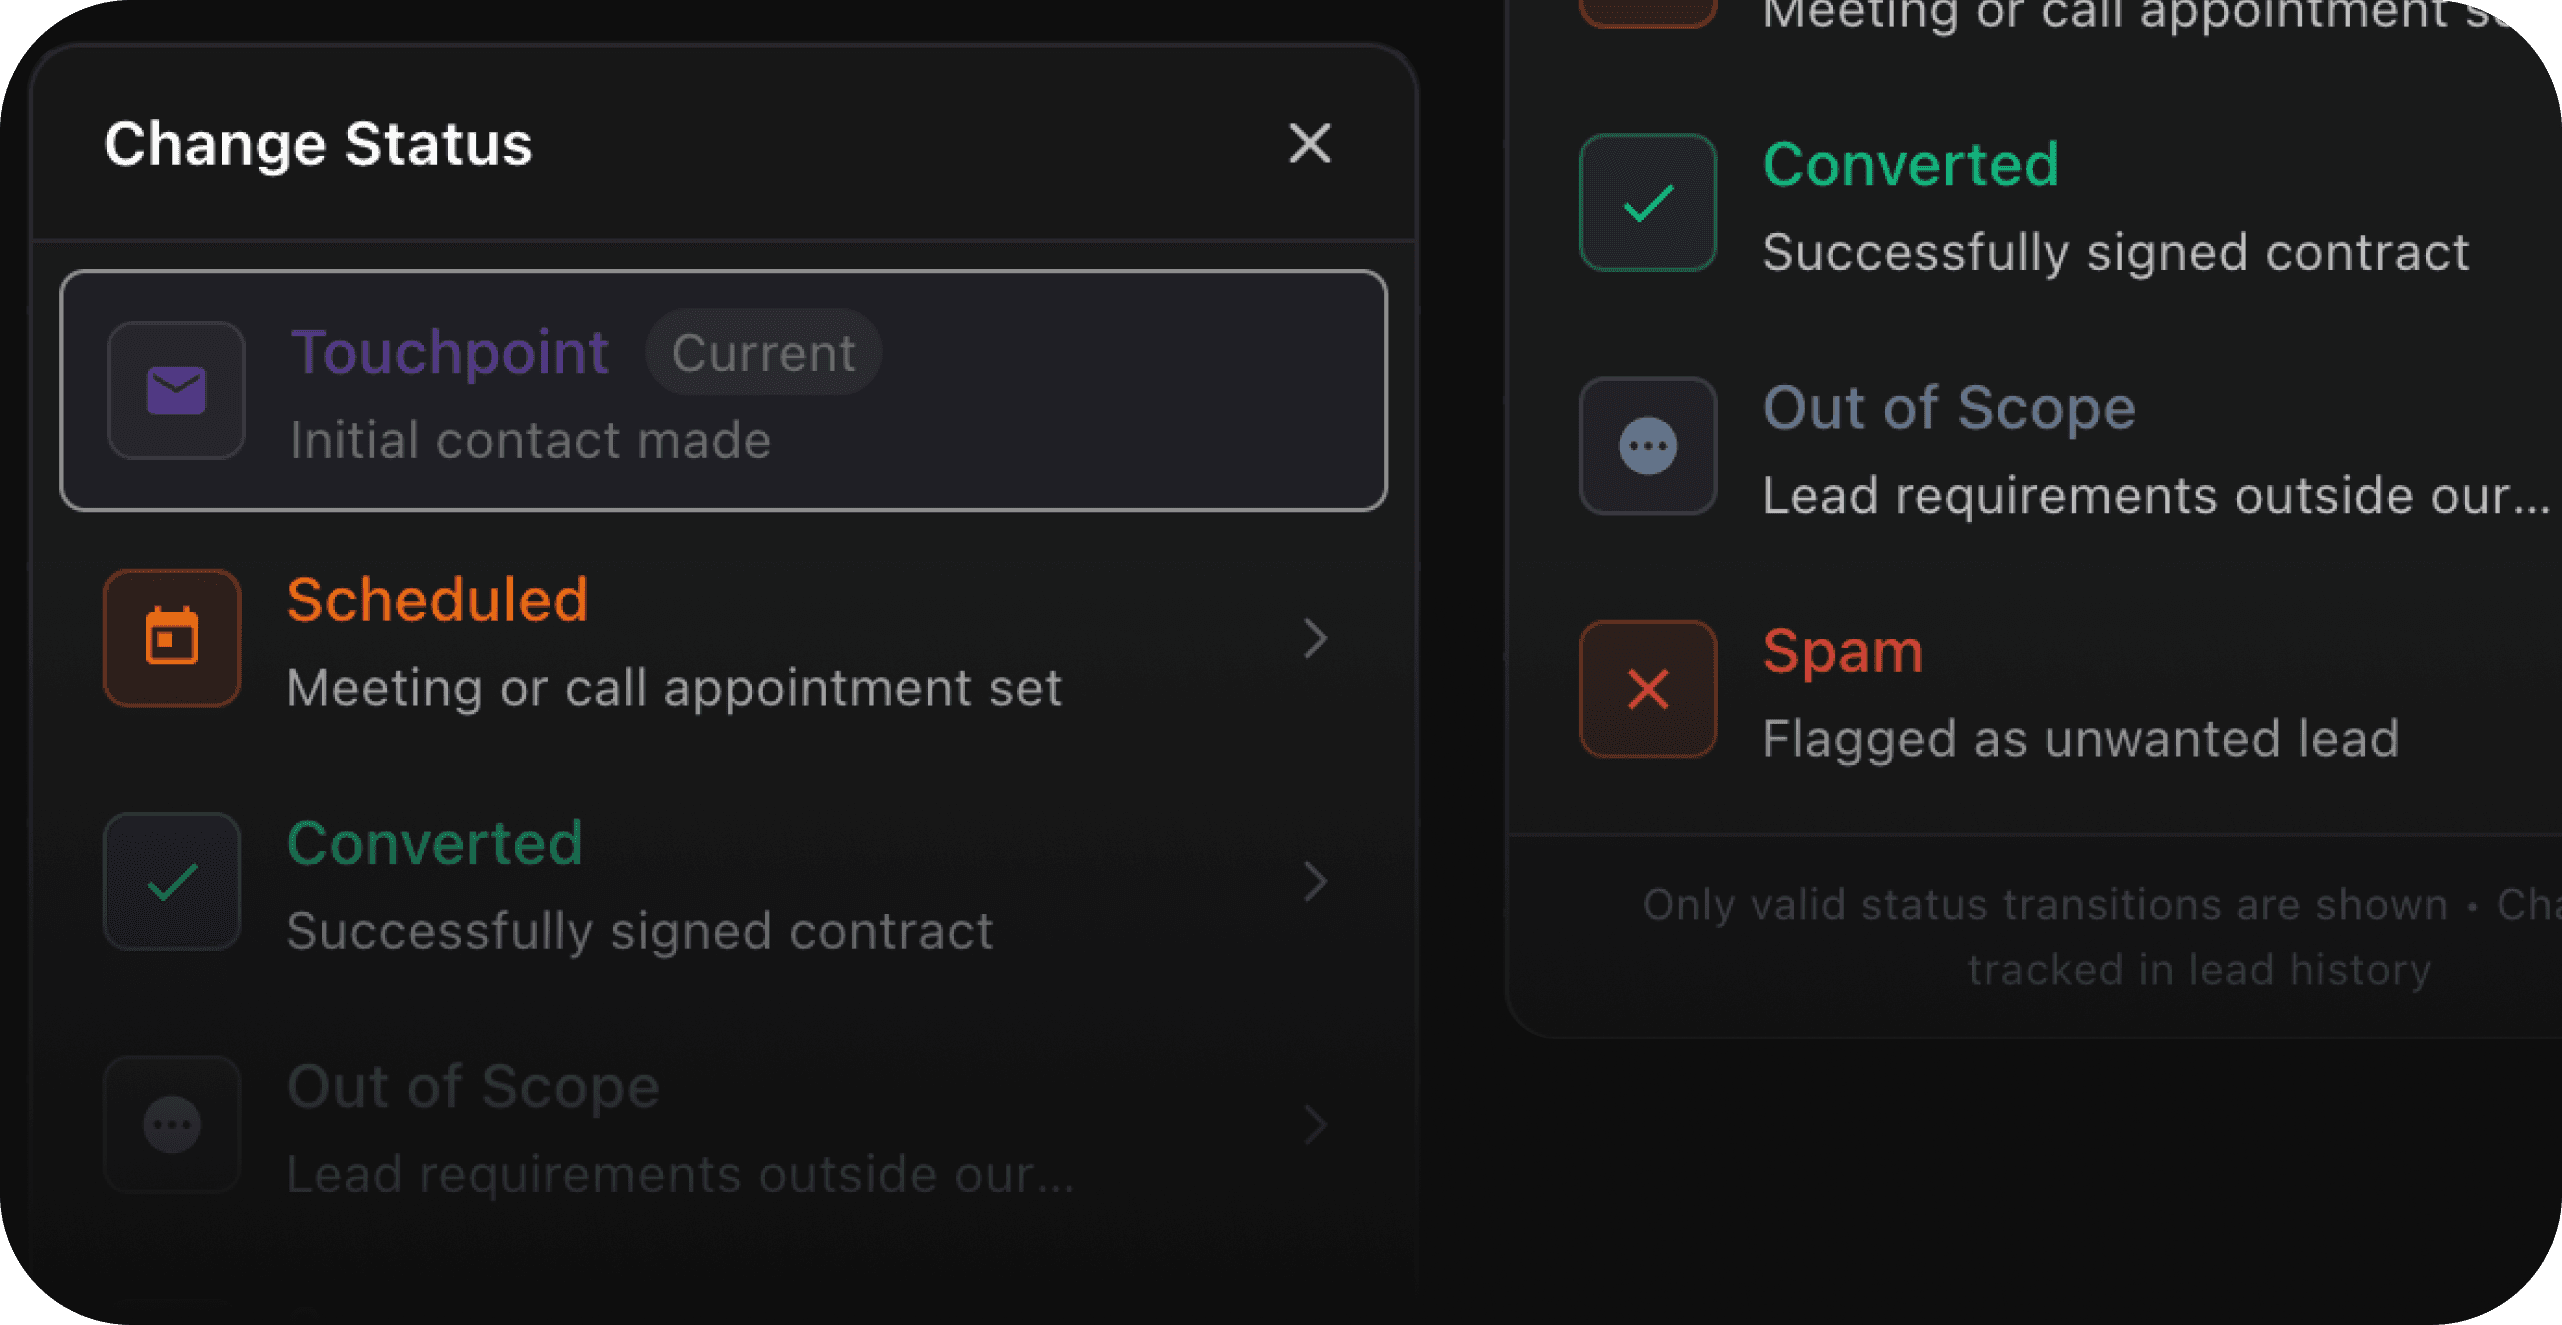Viewport: 2562px width, 1325px height.
Task: Expand the Scheduled status chevron
Action: coord(1315,638)
